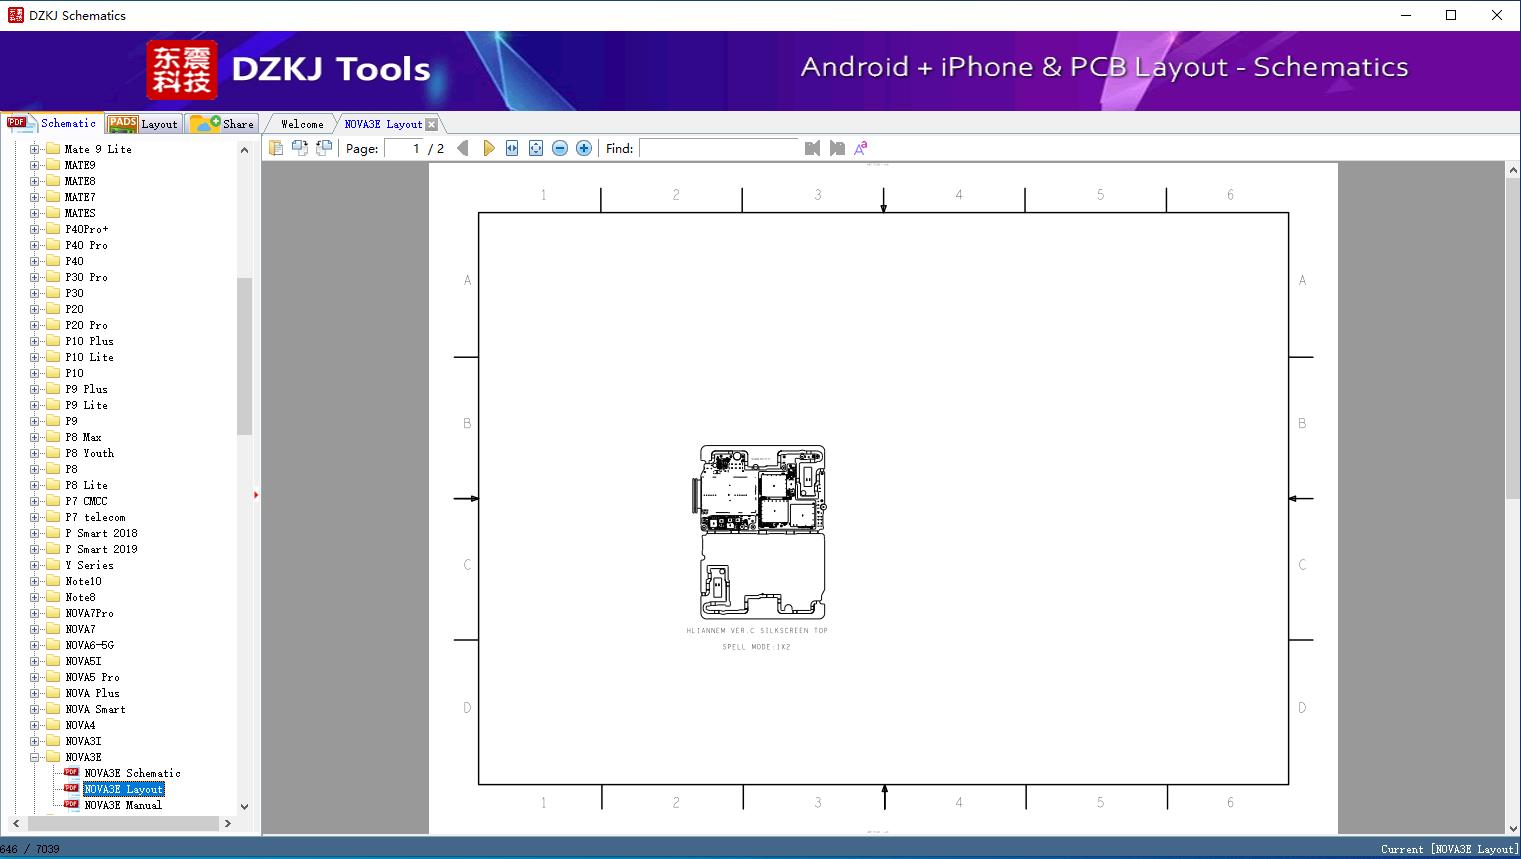The width and height of the screenshot is (1521, 859).
Task: Select the NOVA Plus folder label
Action: (x=92, y=693)
